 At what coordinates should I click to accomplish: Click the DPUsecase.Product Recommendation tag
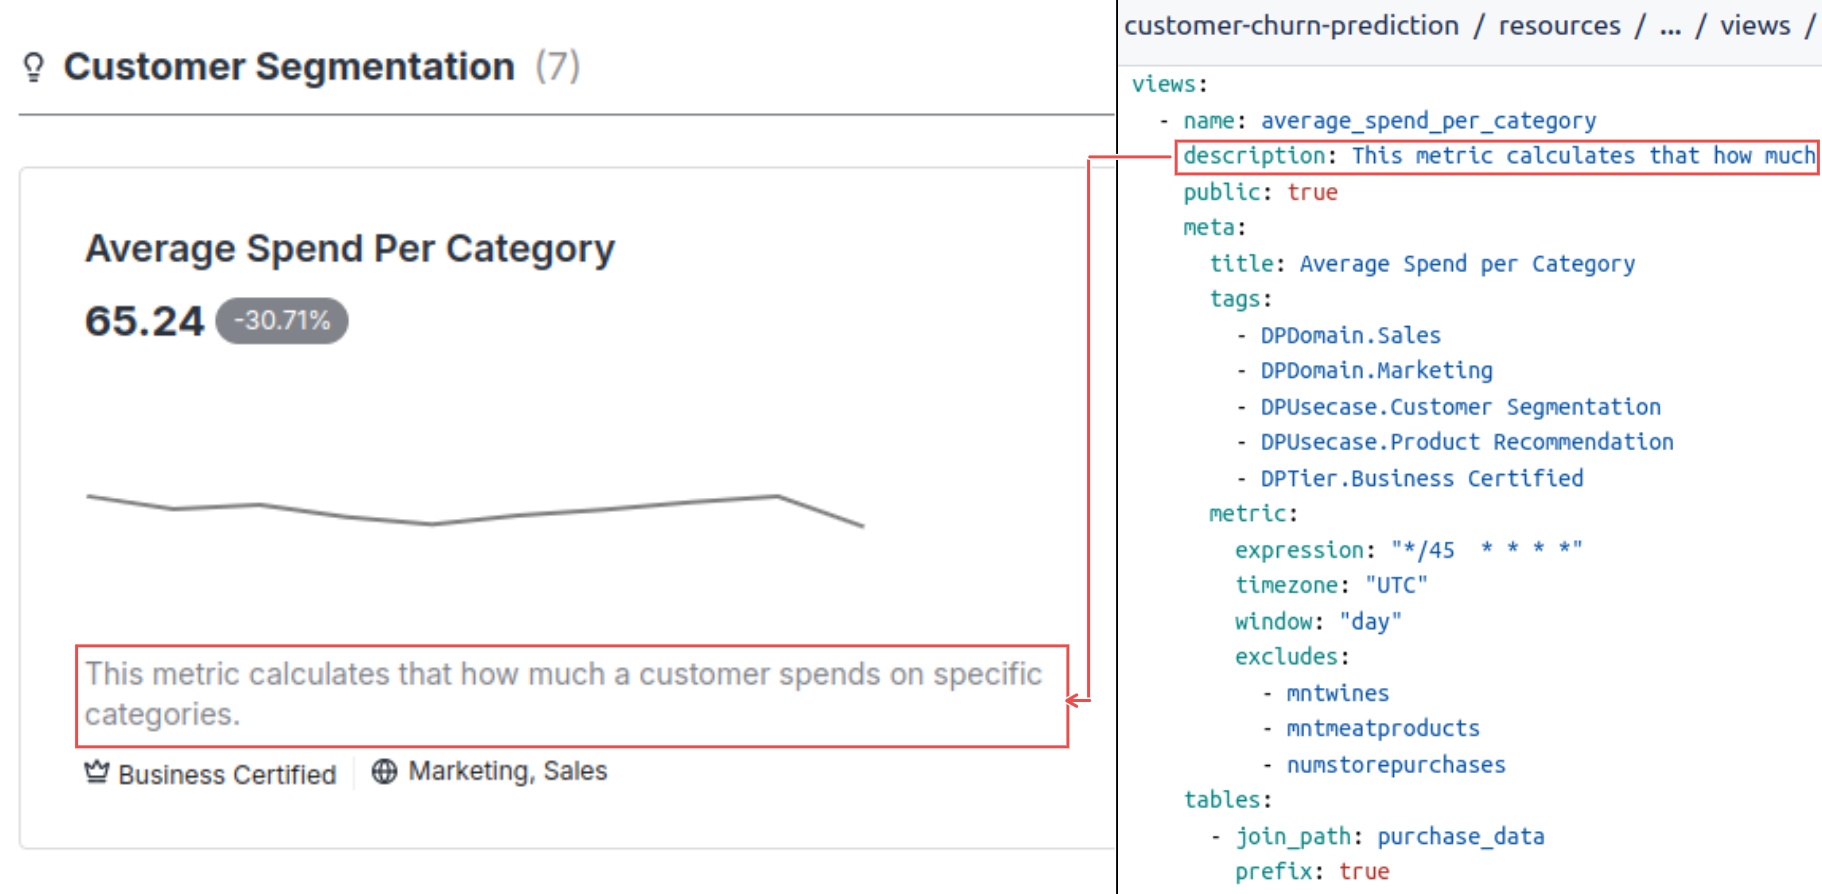1466,442
